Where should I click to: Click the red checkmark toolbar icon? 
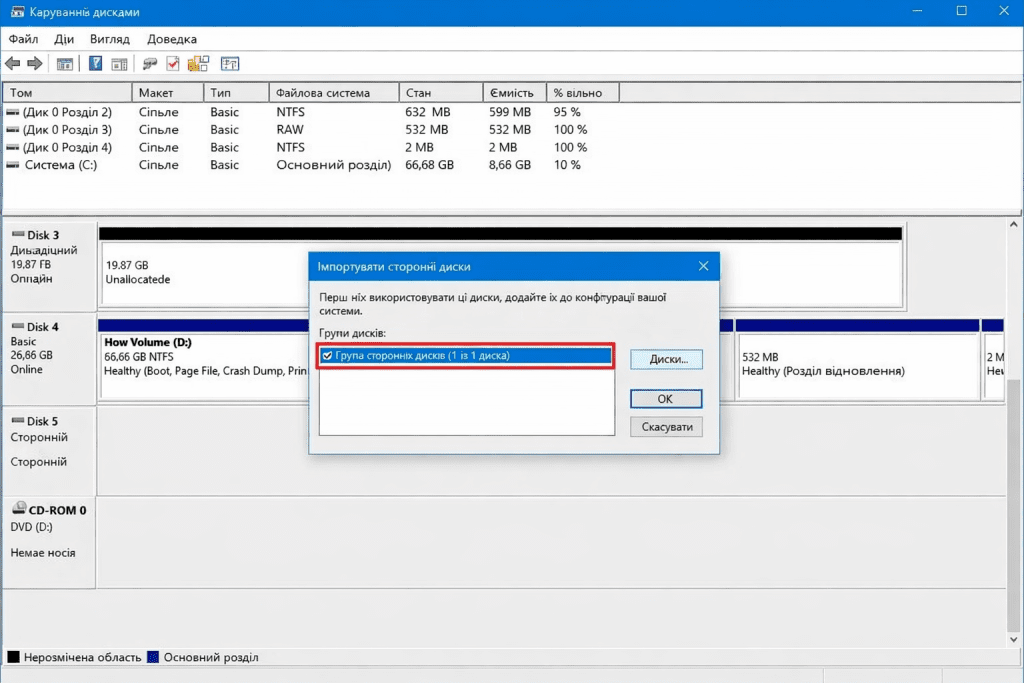coord(173,64)
